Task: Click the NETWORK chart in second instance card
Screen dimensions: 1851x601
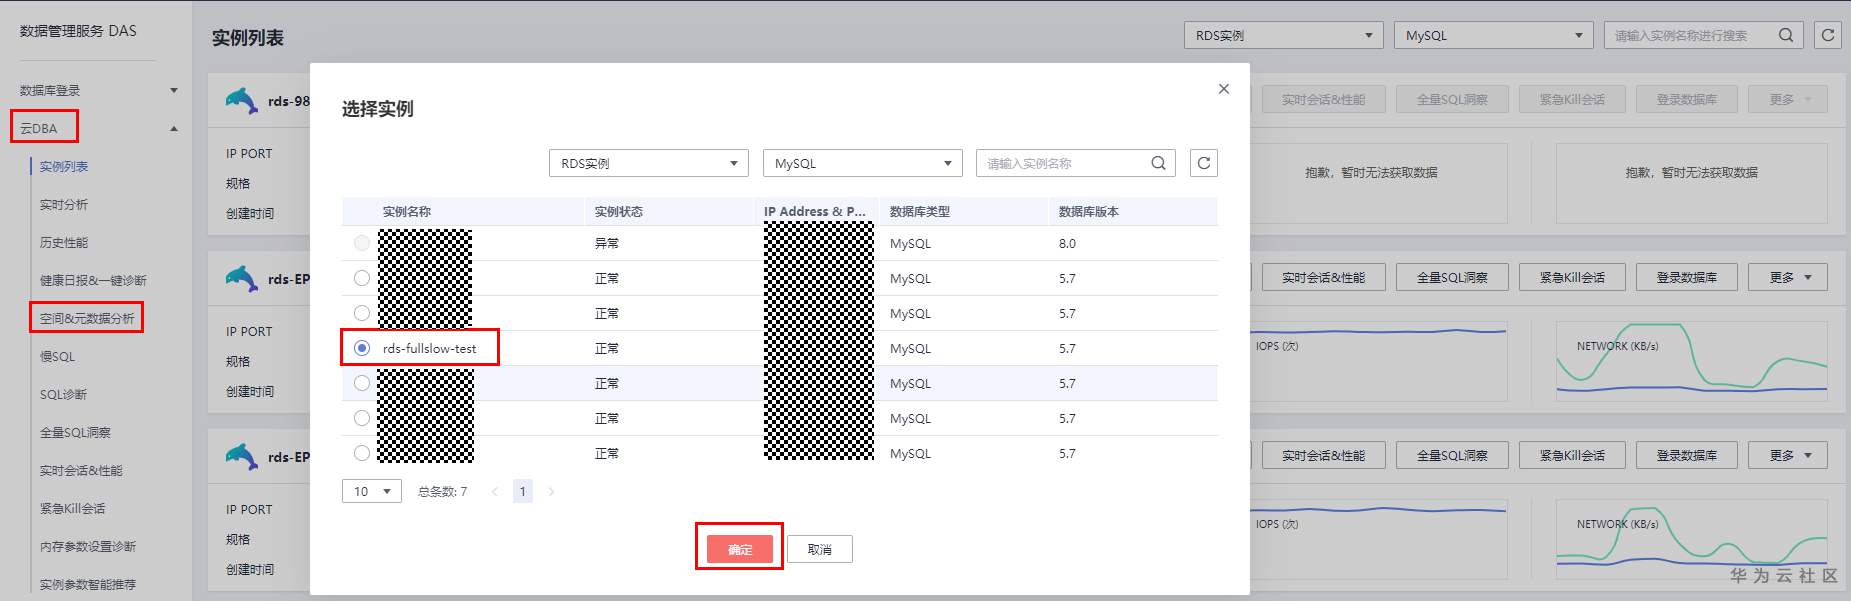Action: (x=1692, y=360)
